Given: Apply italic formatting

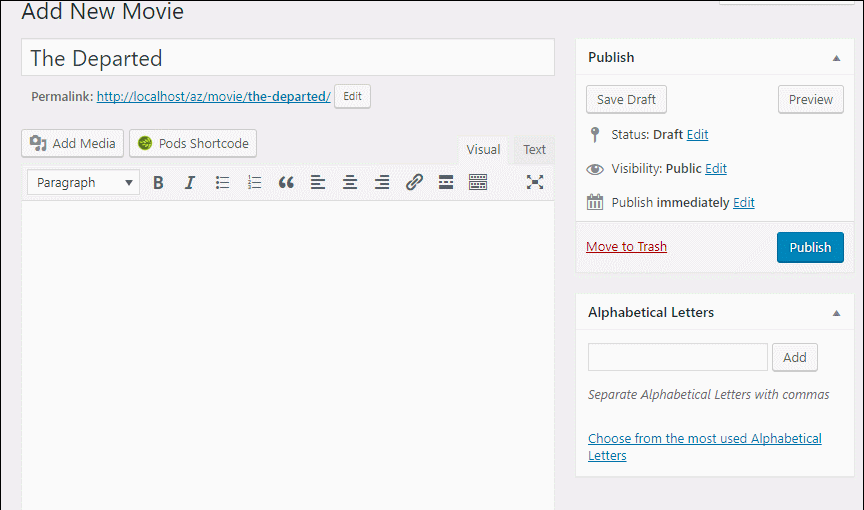Looking at the screenshot, I should pyautogui.click(x=189, y=182).
